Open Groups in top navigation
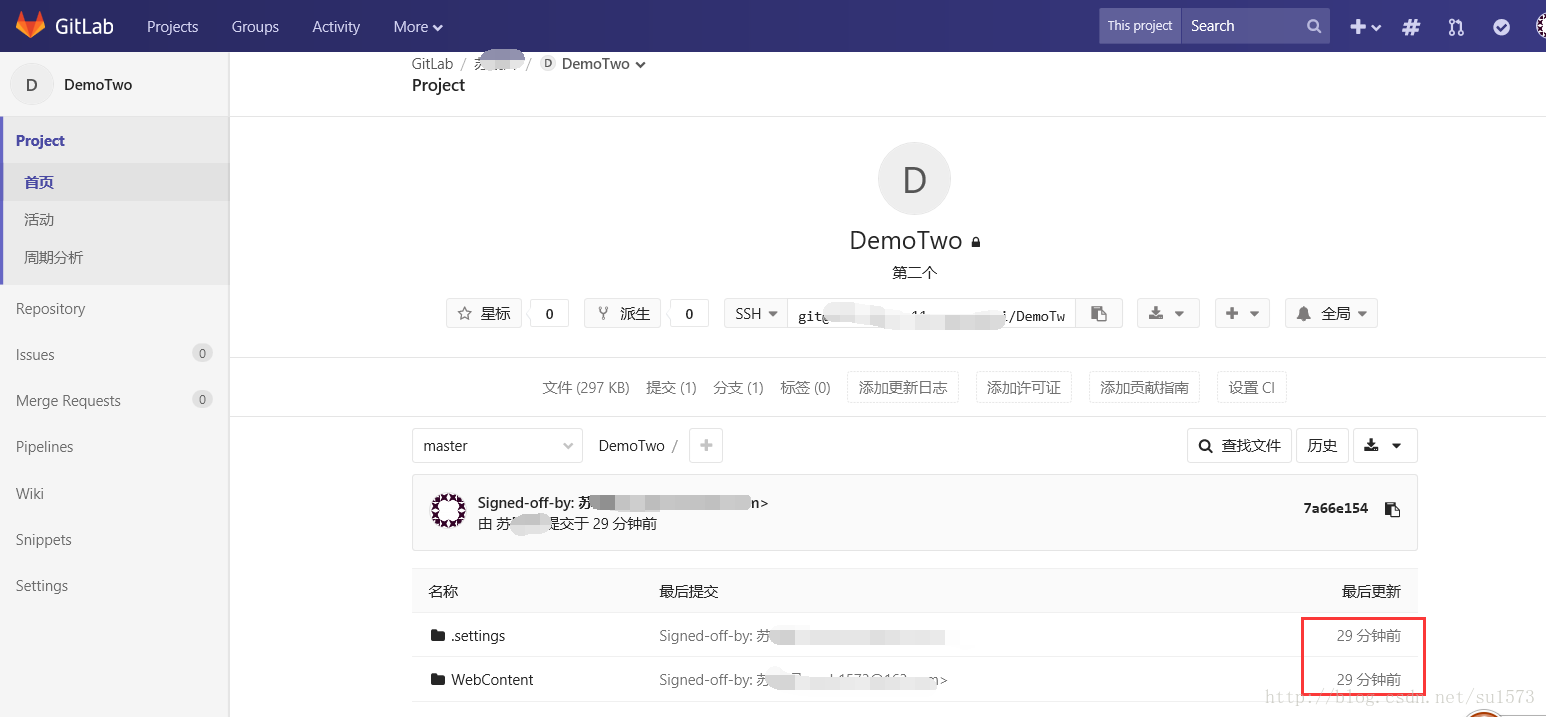 click(255, 27)
